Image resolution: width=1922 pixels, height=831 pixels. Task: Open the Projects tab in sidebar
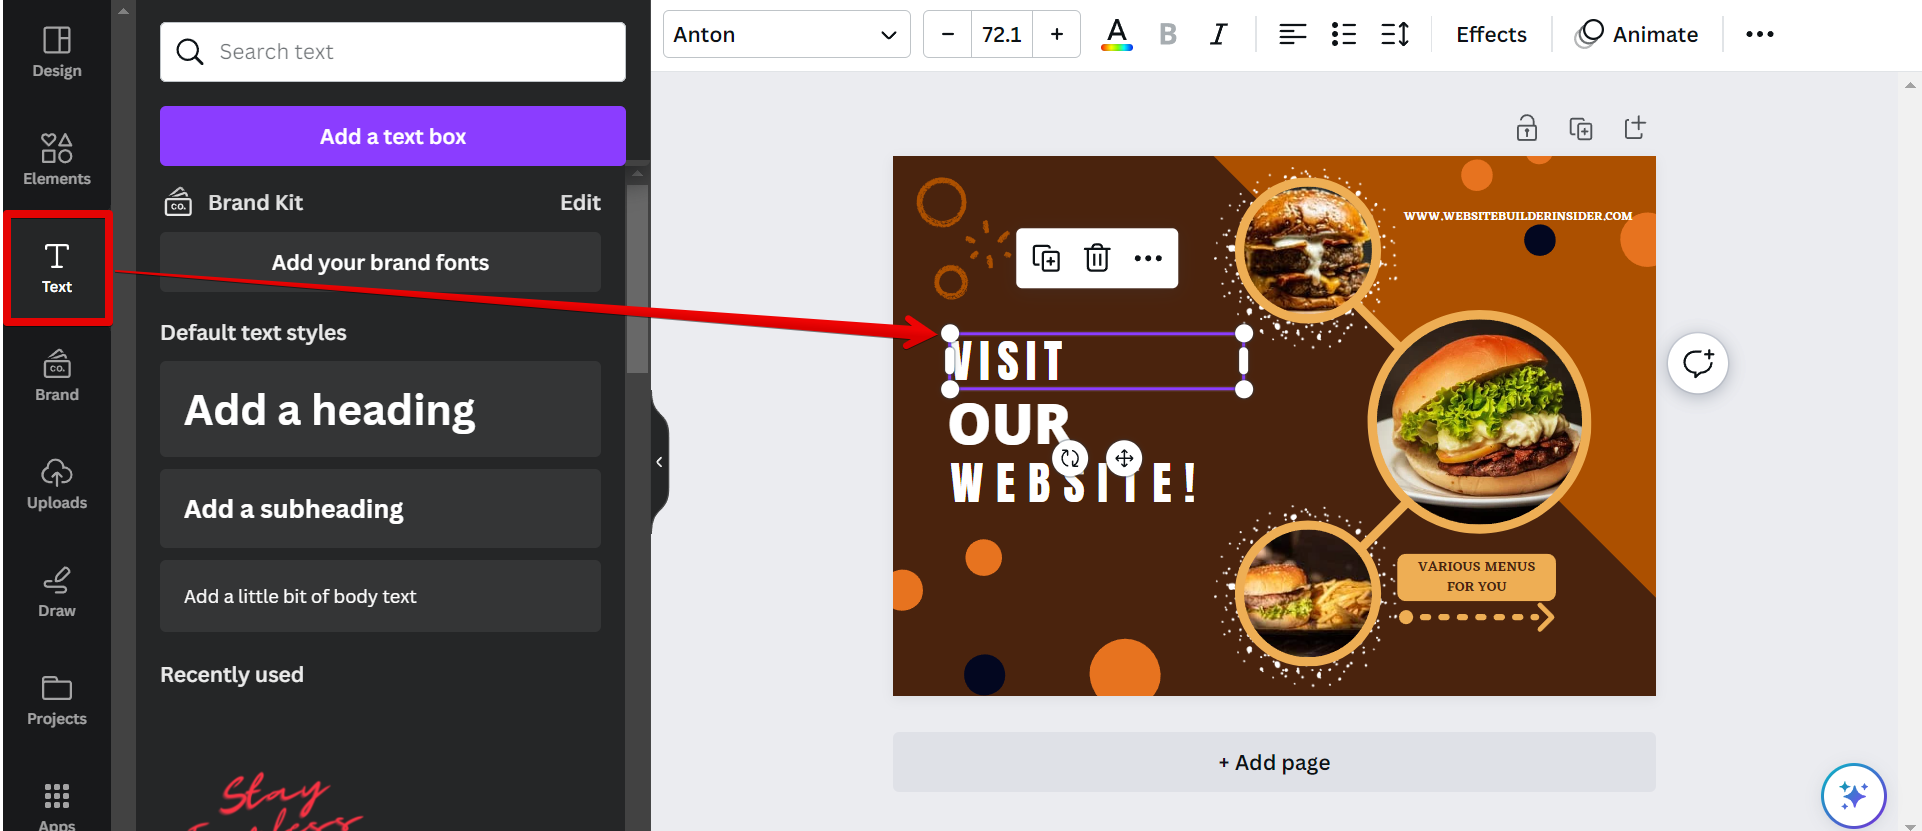[57, 700]
